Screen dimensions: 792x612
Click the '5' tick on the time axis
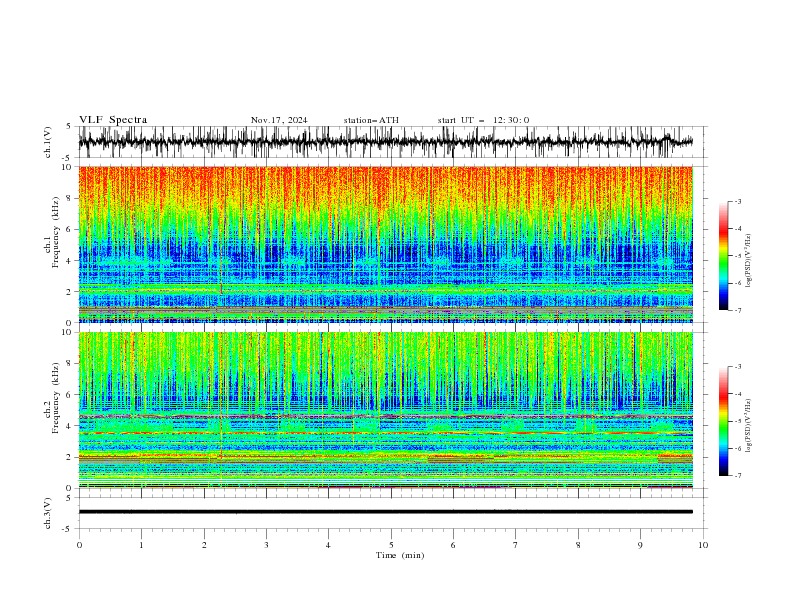(391, 545)
